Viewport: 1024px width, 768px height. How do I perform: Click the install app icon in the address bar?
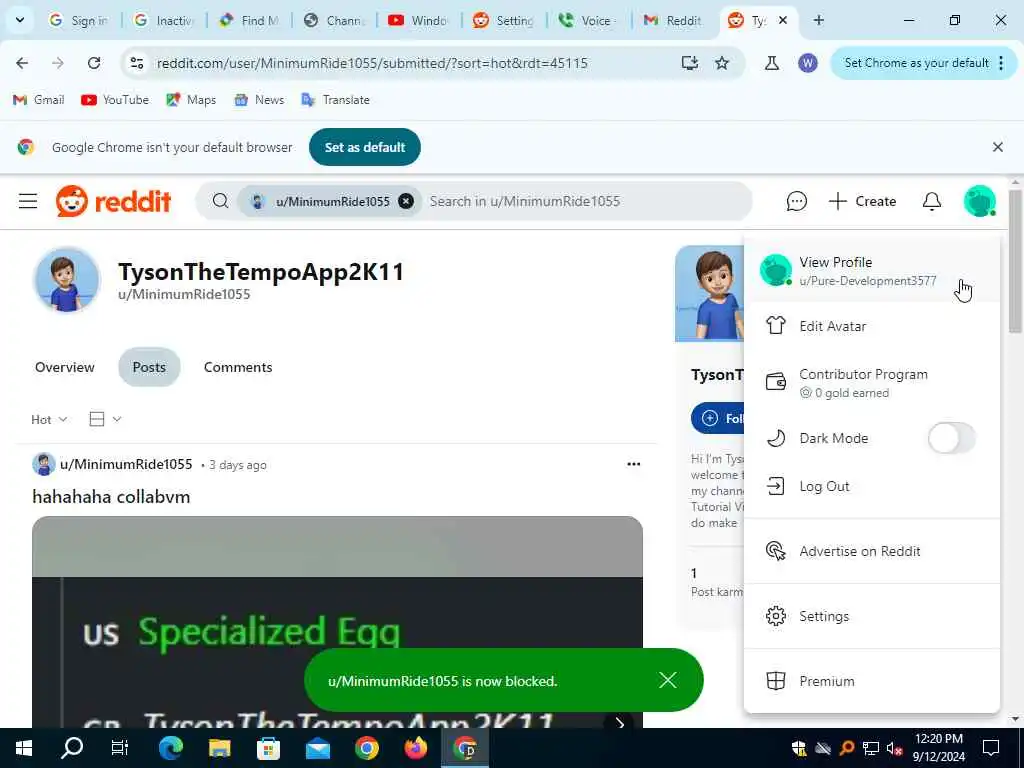tap(690, 63)
